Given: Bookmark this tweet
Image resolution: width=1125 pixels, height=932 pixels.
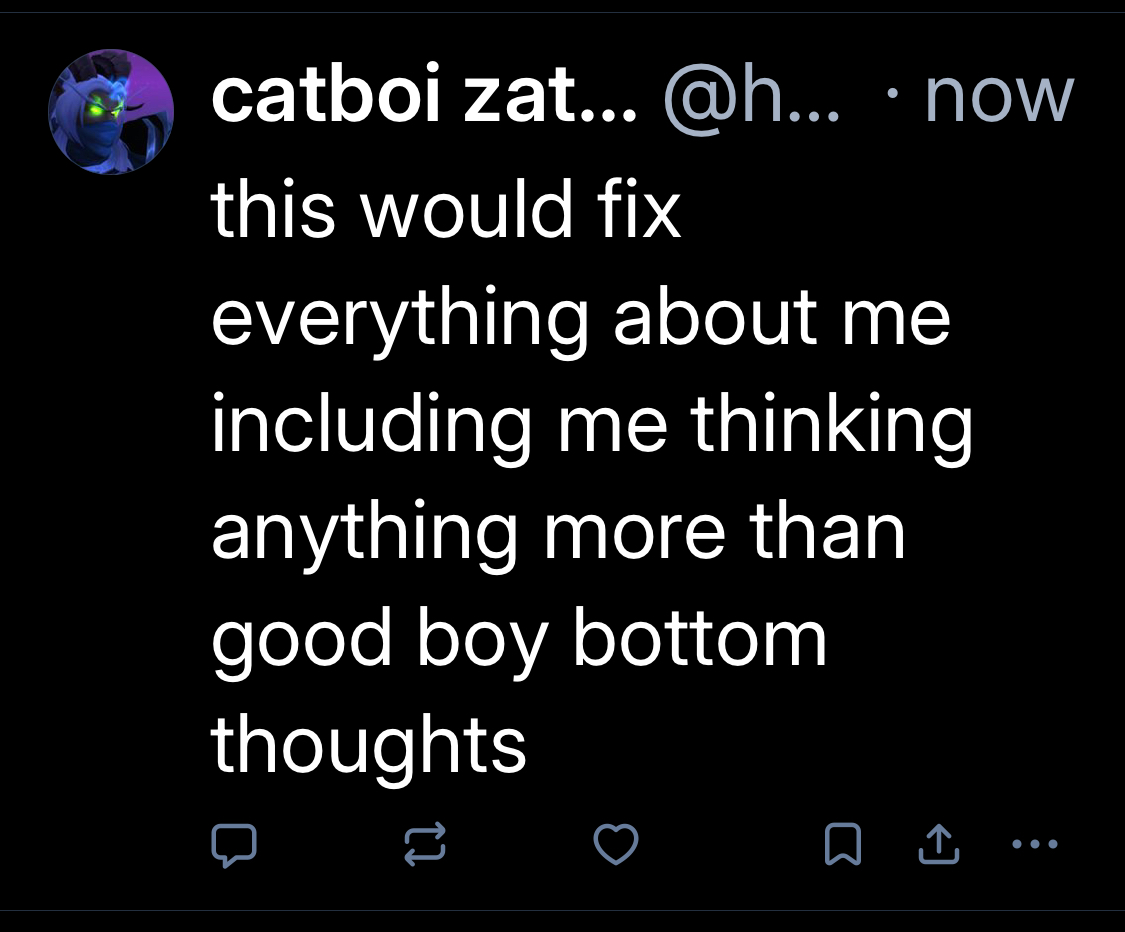Looking at the screenshot, I should pos(842,847).
